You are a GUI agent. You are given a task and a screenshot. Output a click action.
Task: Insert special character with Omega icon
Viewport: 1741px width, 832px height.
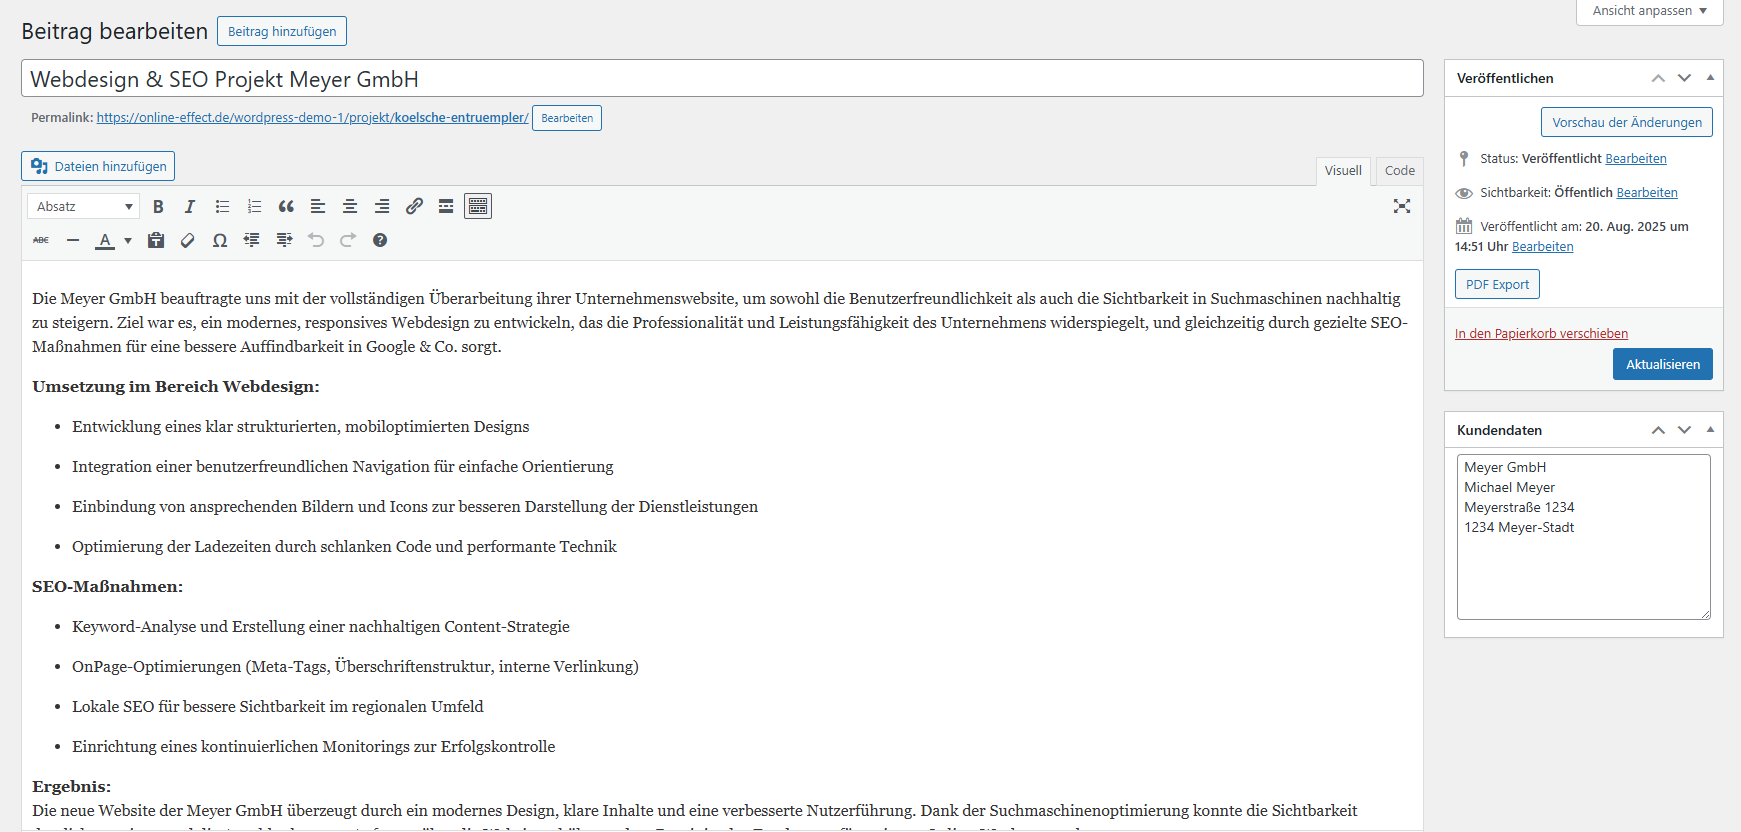point(220,240)
